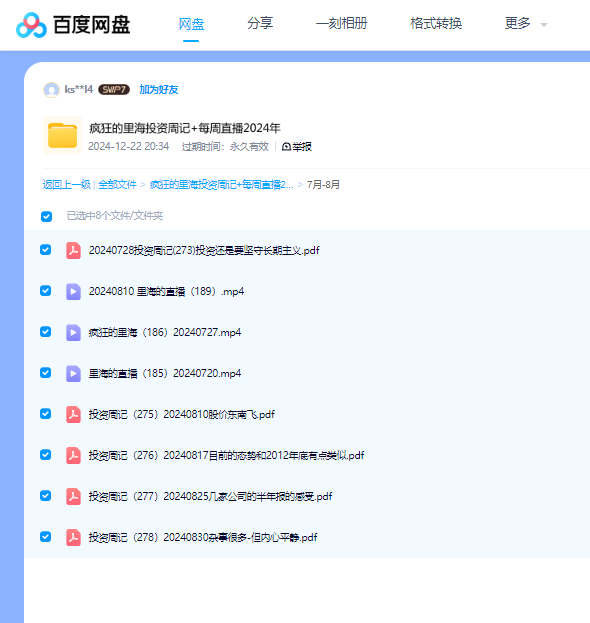Image resolution: width=590 pixels, height=623 pixels.
Task: Click PDF icon of 20240728投资周记(273) file
Action: [x=73, y=250]
